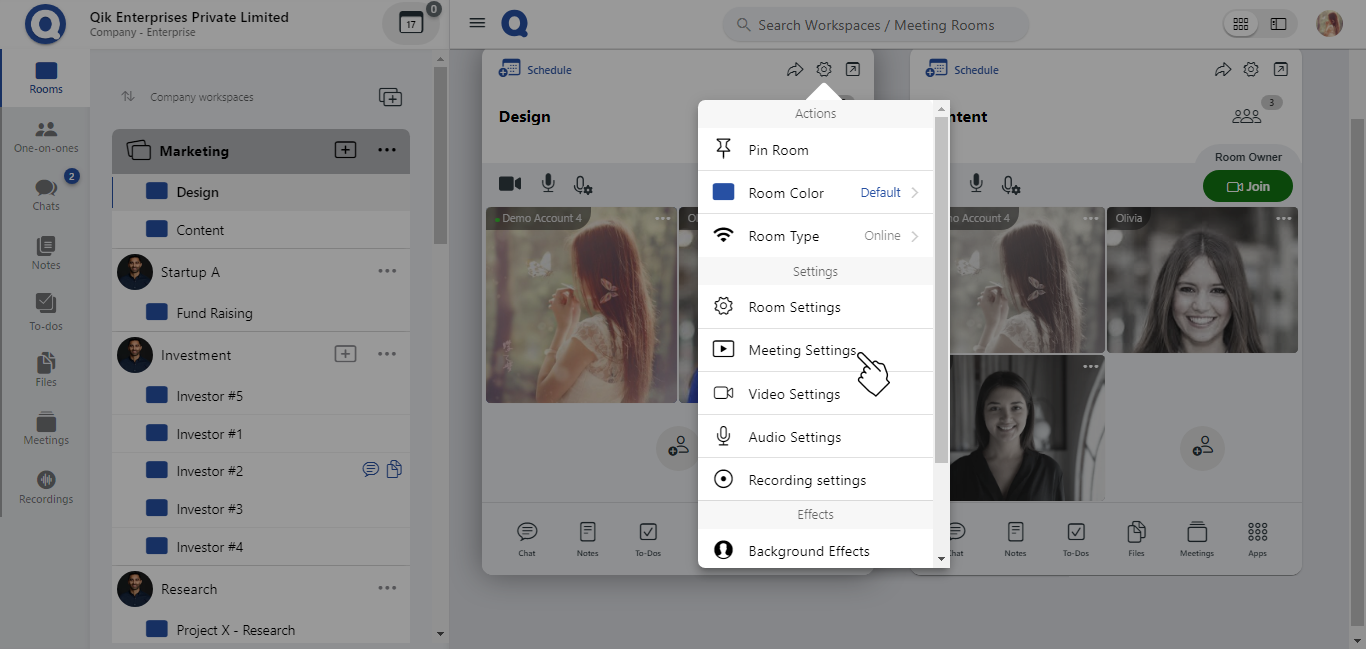Expand the Room Type submenu
The image size is (1366, 649).
914,236
